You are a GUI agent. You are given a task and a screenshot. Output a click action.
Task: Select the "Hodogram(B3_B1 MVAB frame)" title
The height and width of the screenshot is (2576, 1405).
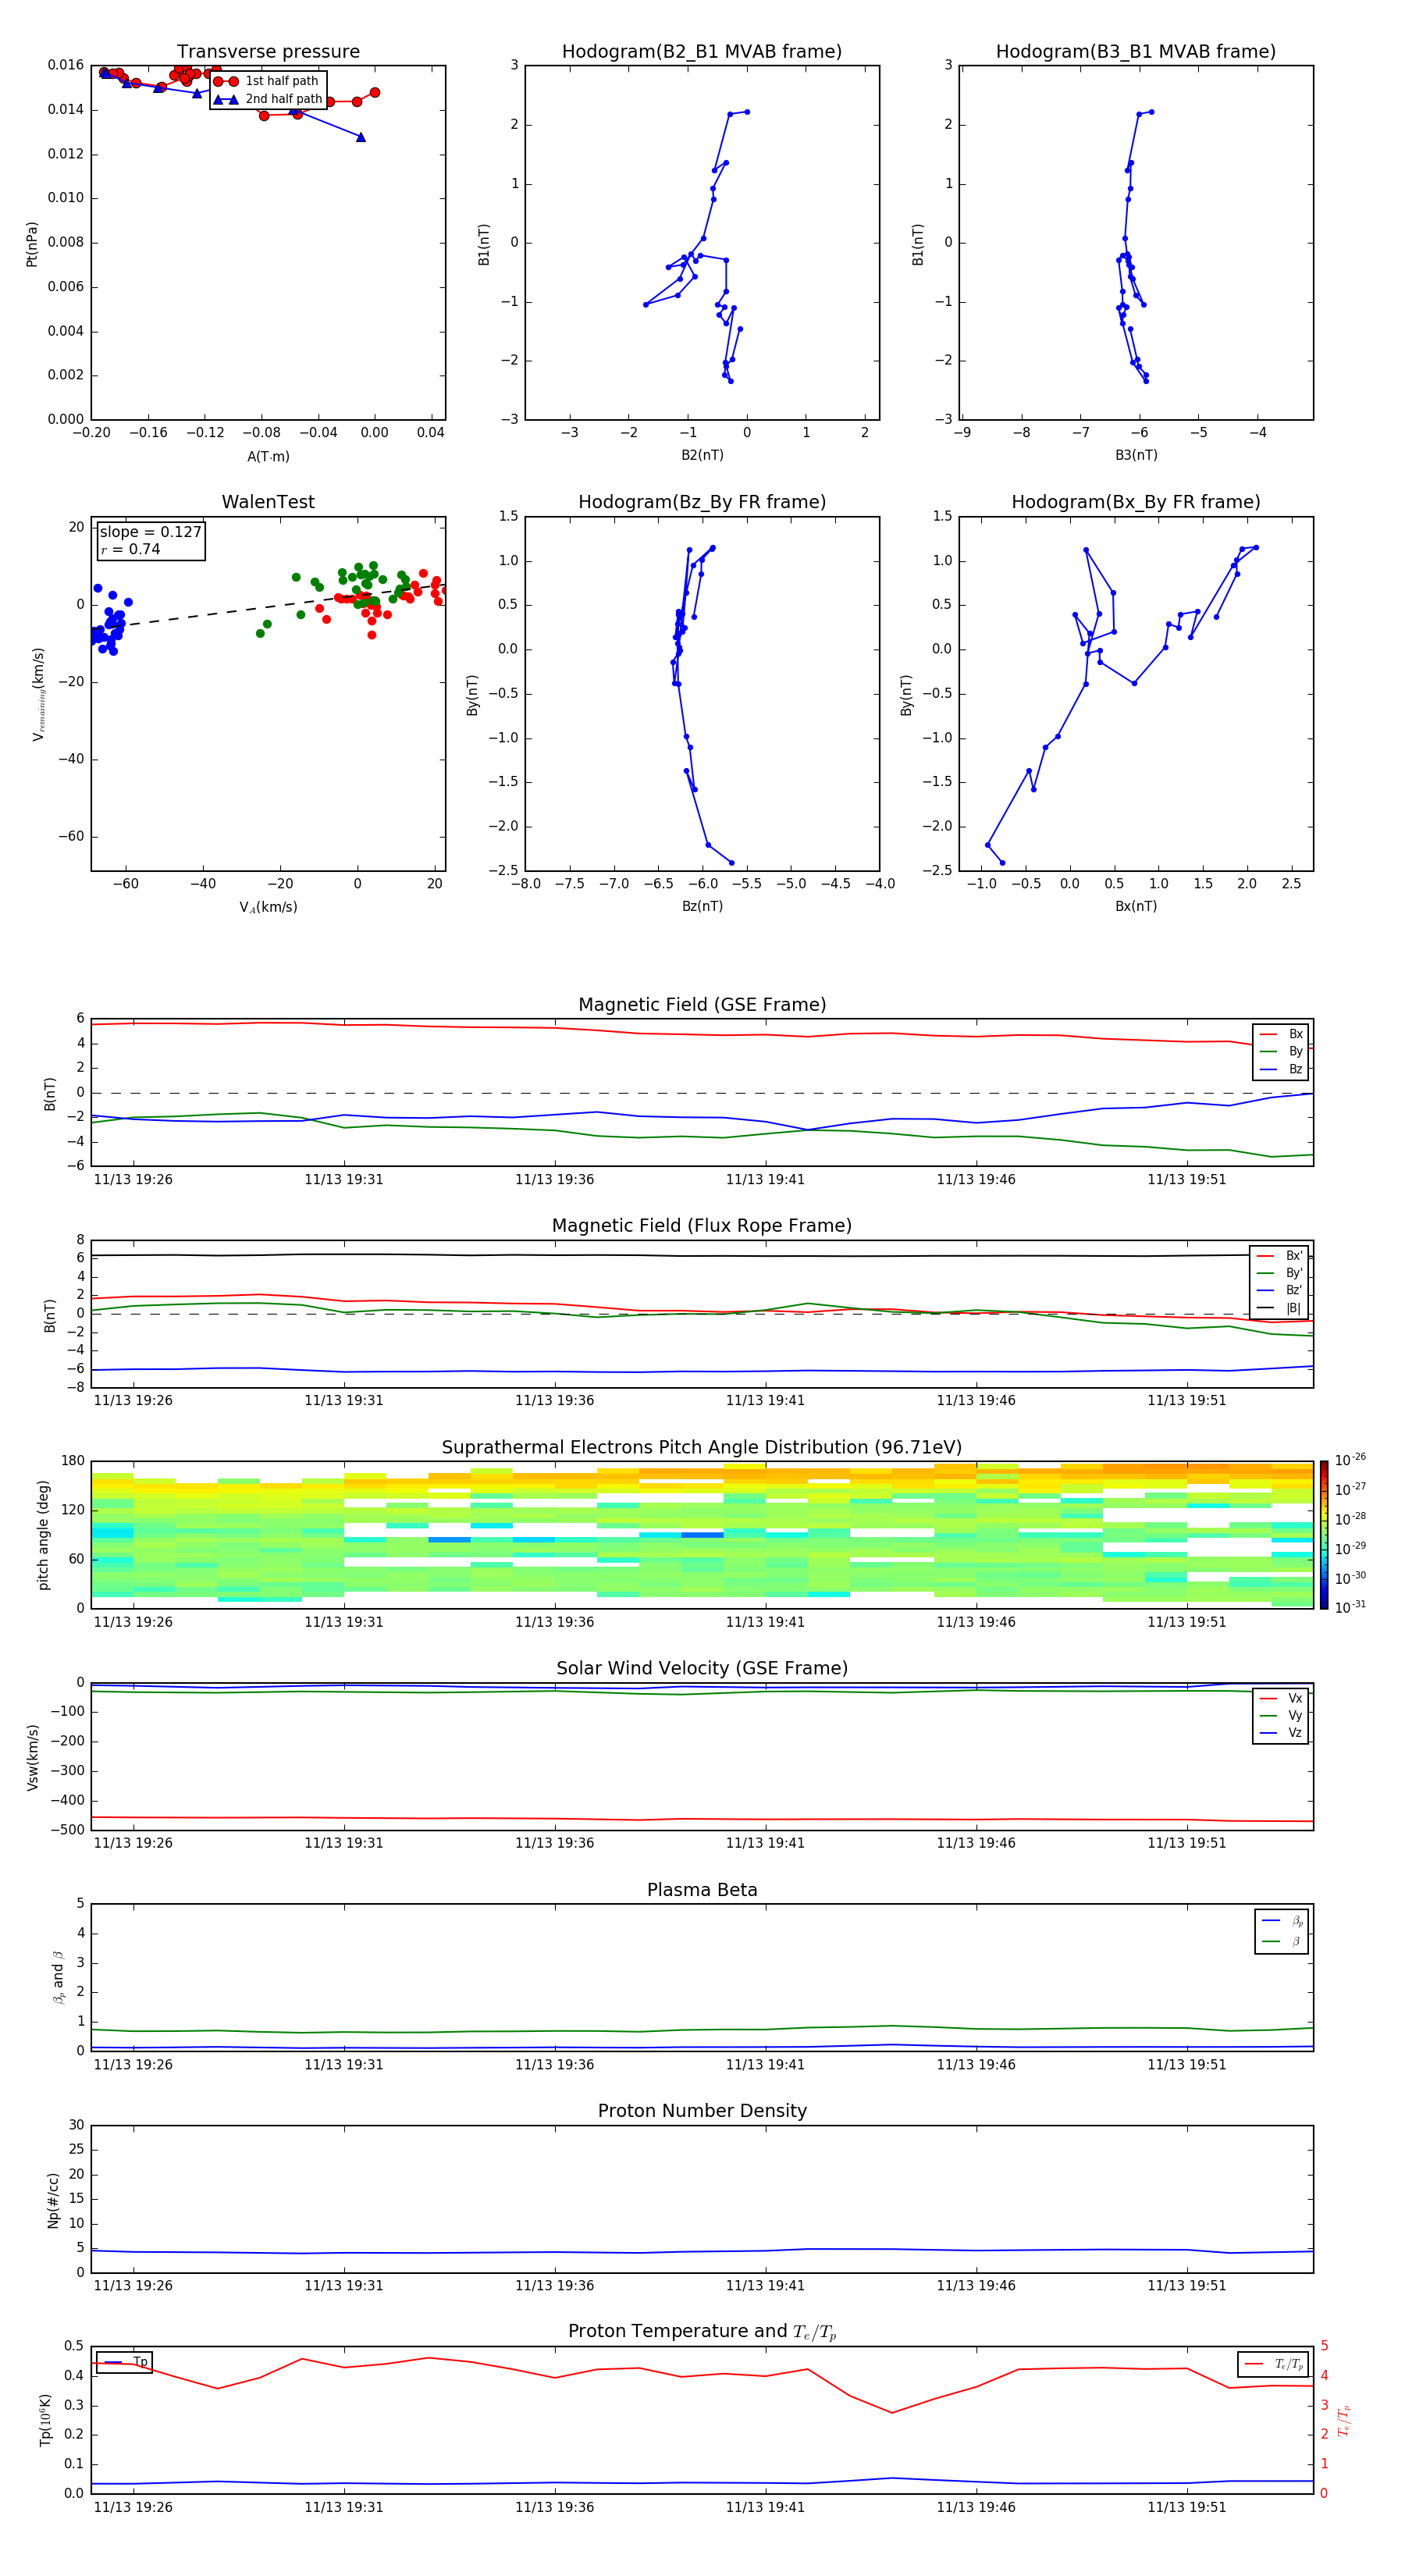pyautogui.click(x=1135, y=52)
